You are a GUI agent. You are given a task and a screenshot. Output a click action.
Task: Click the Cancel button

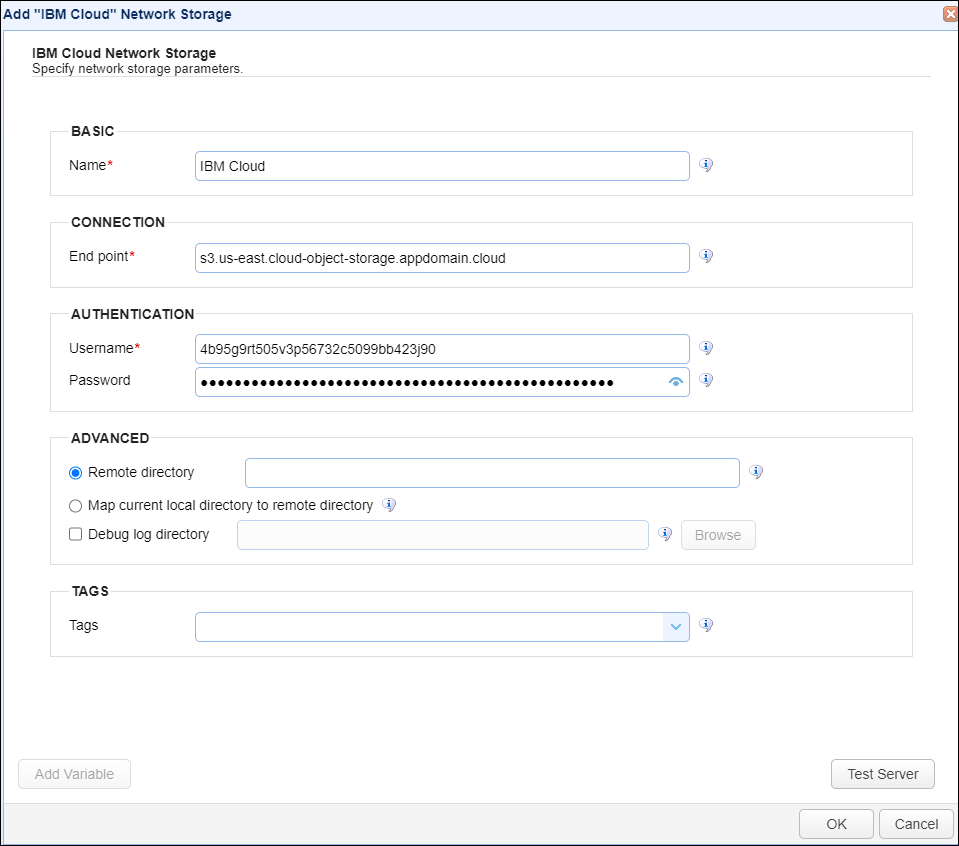pos(916,824)
